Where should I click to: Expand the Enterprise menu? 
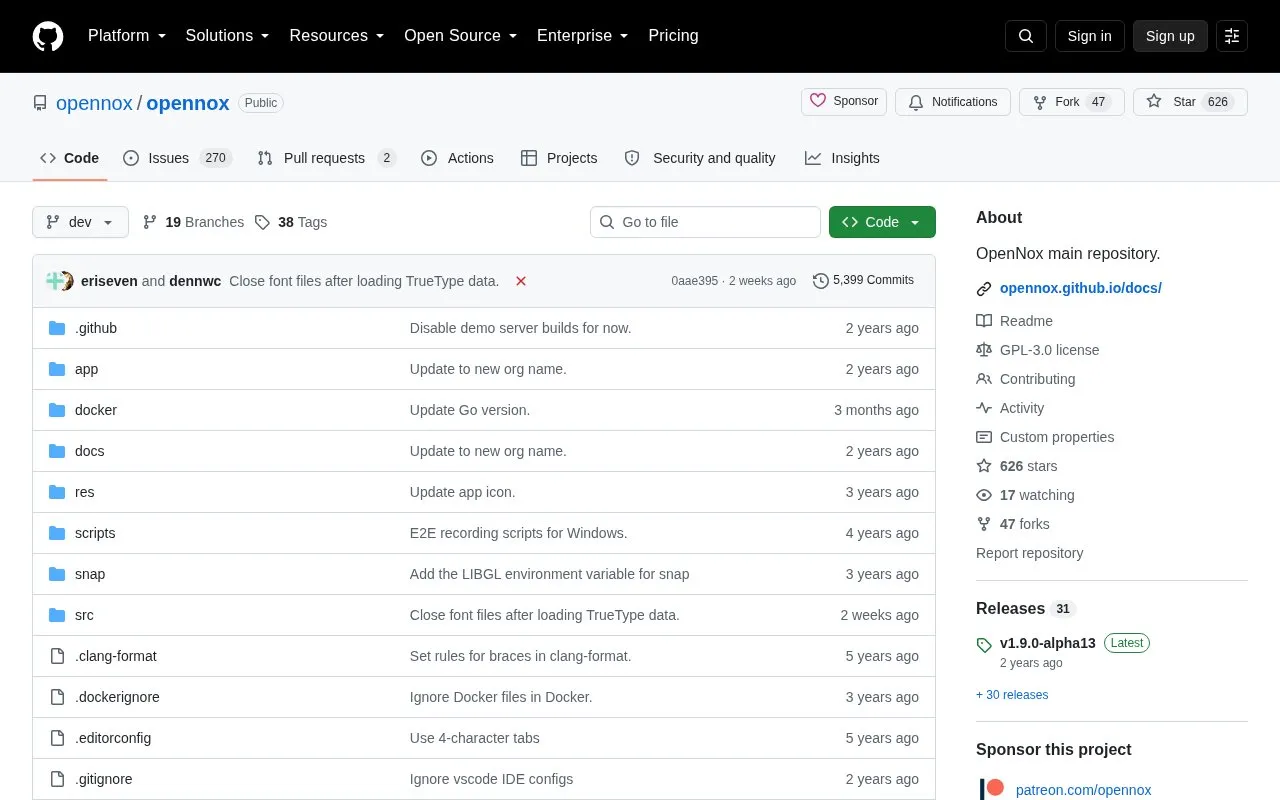tap(583, 36)
